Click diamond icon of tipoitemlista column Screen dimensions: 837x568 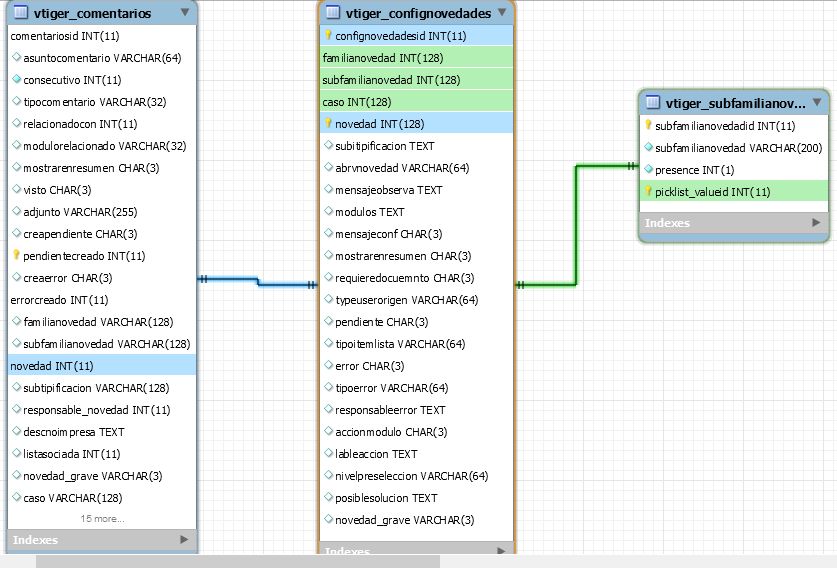tap(329, 343)
